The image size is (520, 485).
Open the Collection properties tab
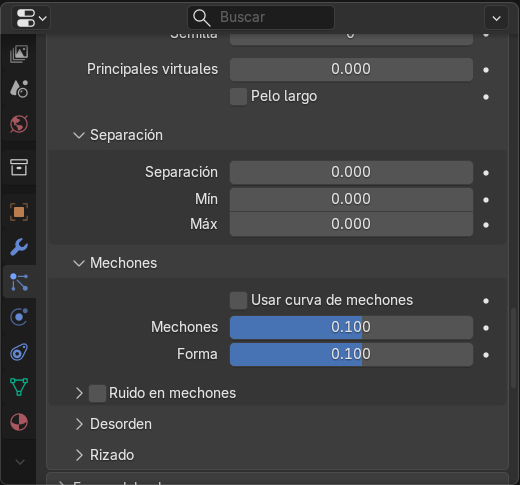point(19,167)
